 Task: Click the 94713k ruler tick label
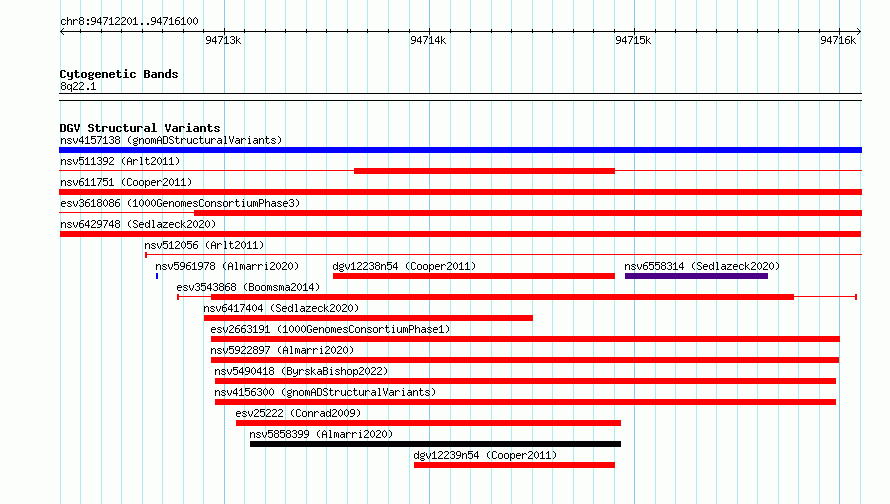[223, 40]
